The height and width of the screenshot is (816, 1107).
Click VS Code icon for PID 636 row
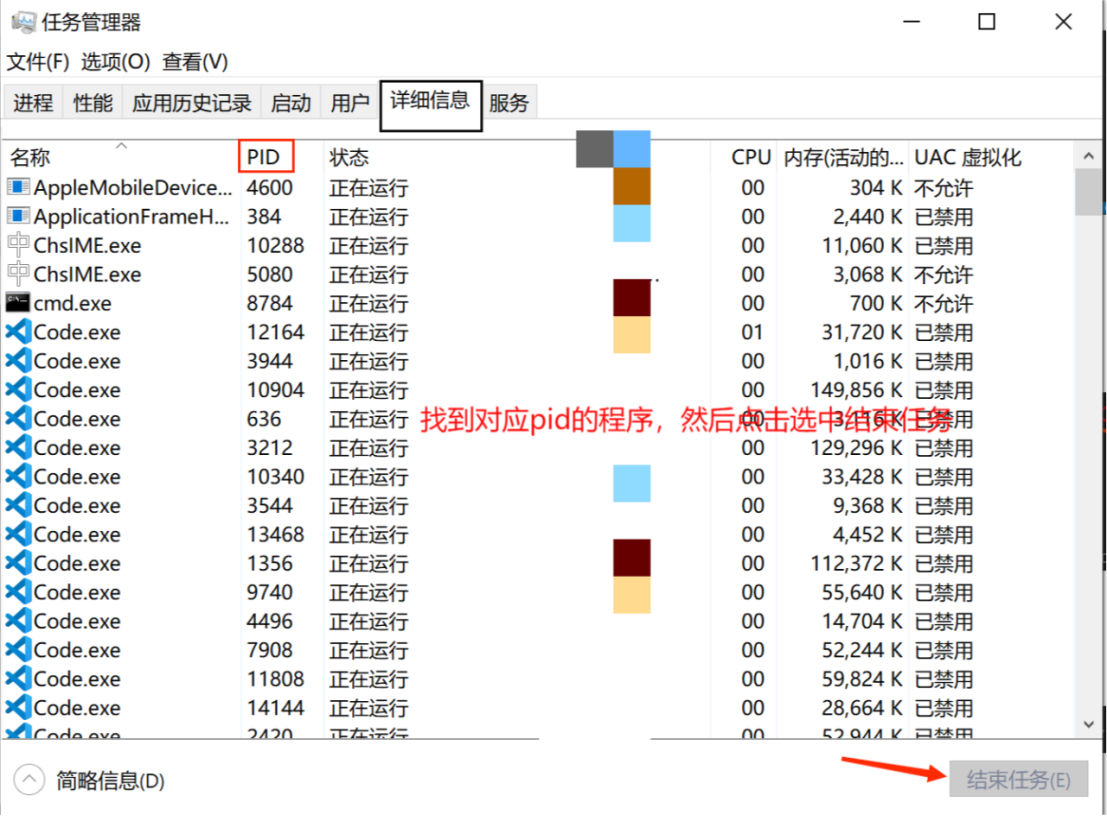(19, 419)
